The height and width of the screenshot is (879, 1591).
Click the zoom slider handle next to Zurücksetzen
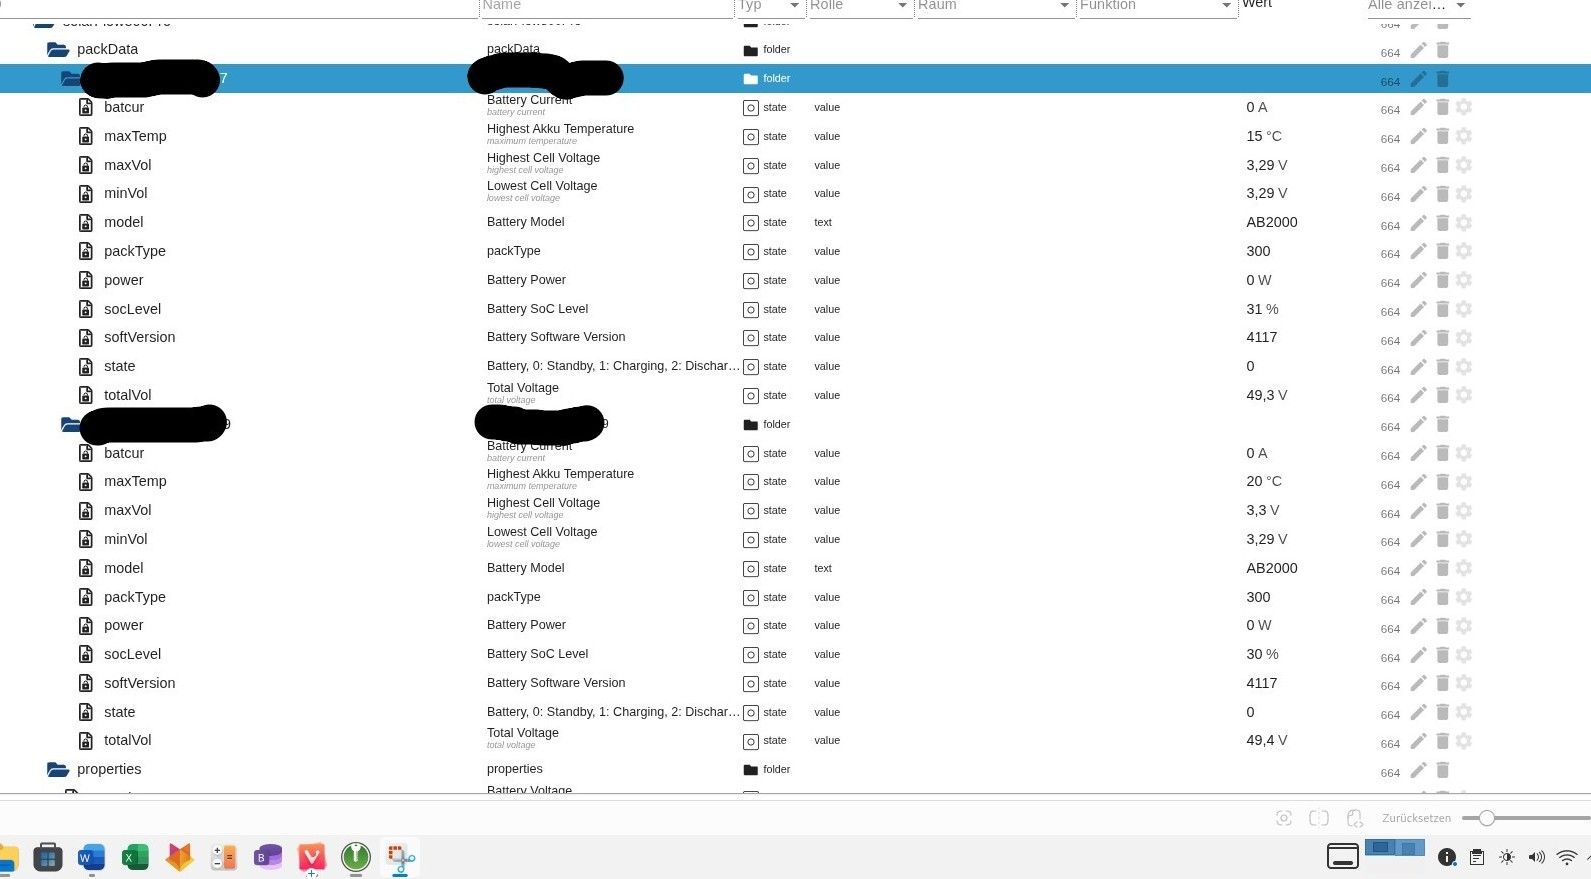click(x=1487, y=818)
